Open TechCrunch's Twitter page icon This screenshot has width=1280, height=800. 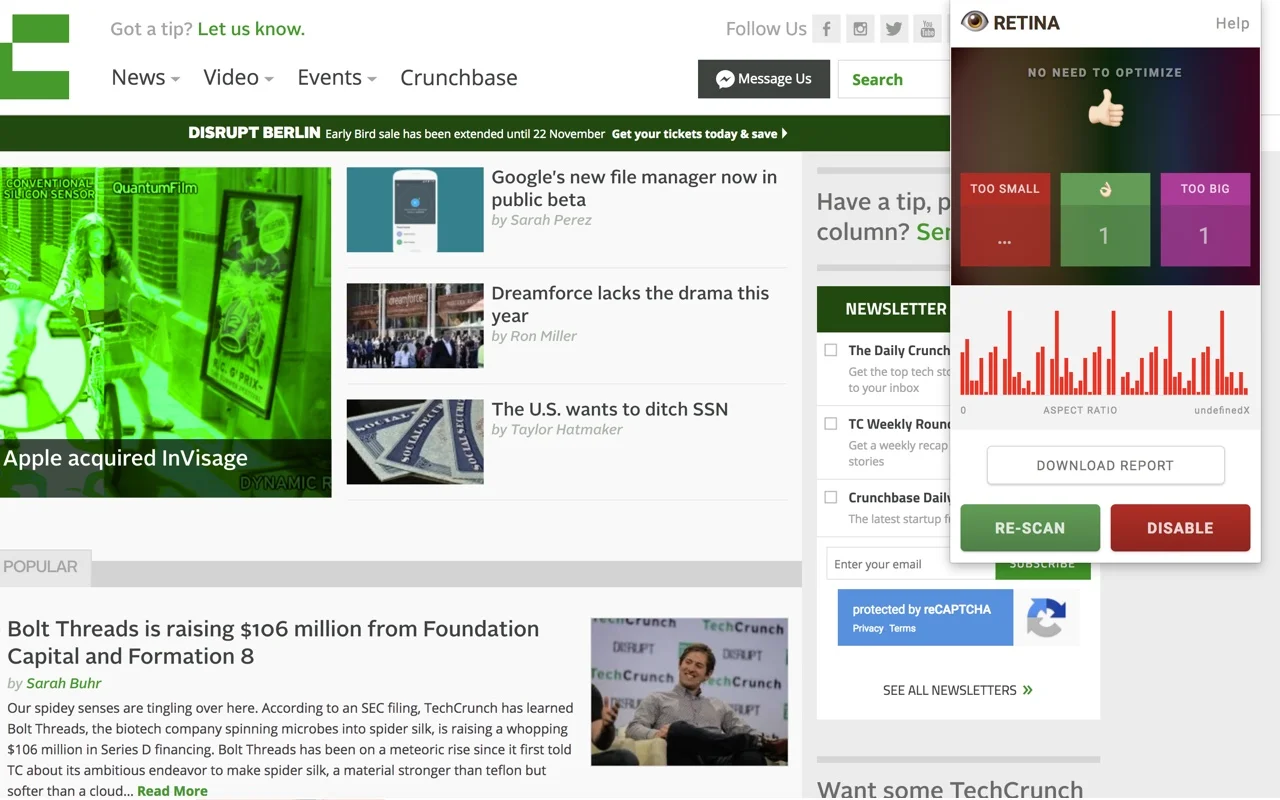pos(894,29)
